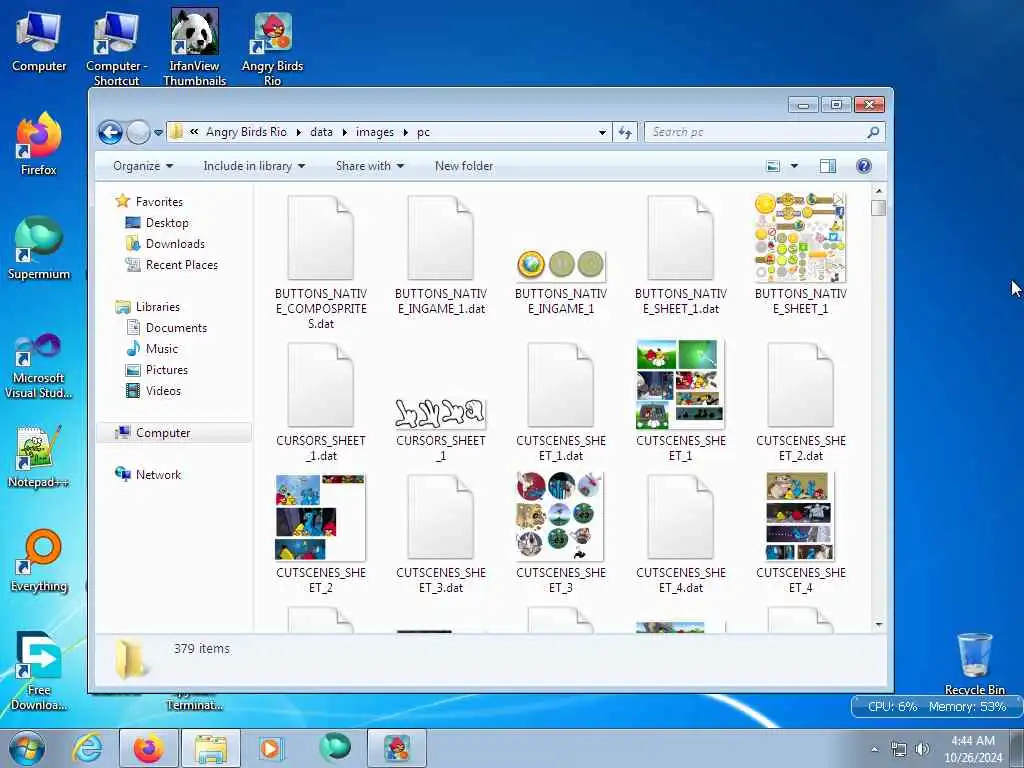Open the Supermium desktop shortcut
Image resolution: width=1024 pixels, height=768 pixels.
tap(39, 248)
